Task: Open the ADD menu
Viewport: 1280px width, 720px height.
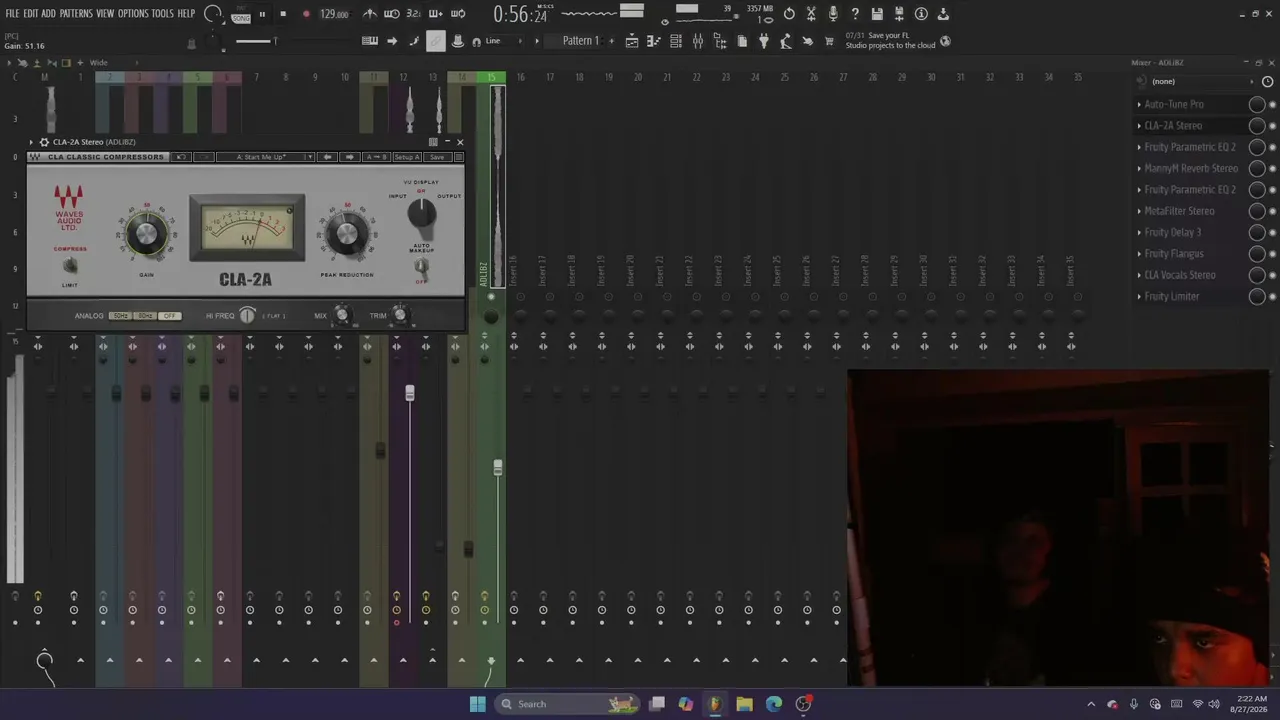Action: [48, 14]
